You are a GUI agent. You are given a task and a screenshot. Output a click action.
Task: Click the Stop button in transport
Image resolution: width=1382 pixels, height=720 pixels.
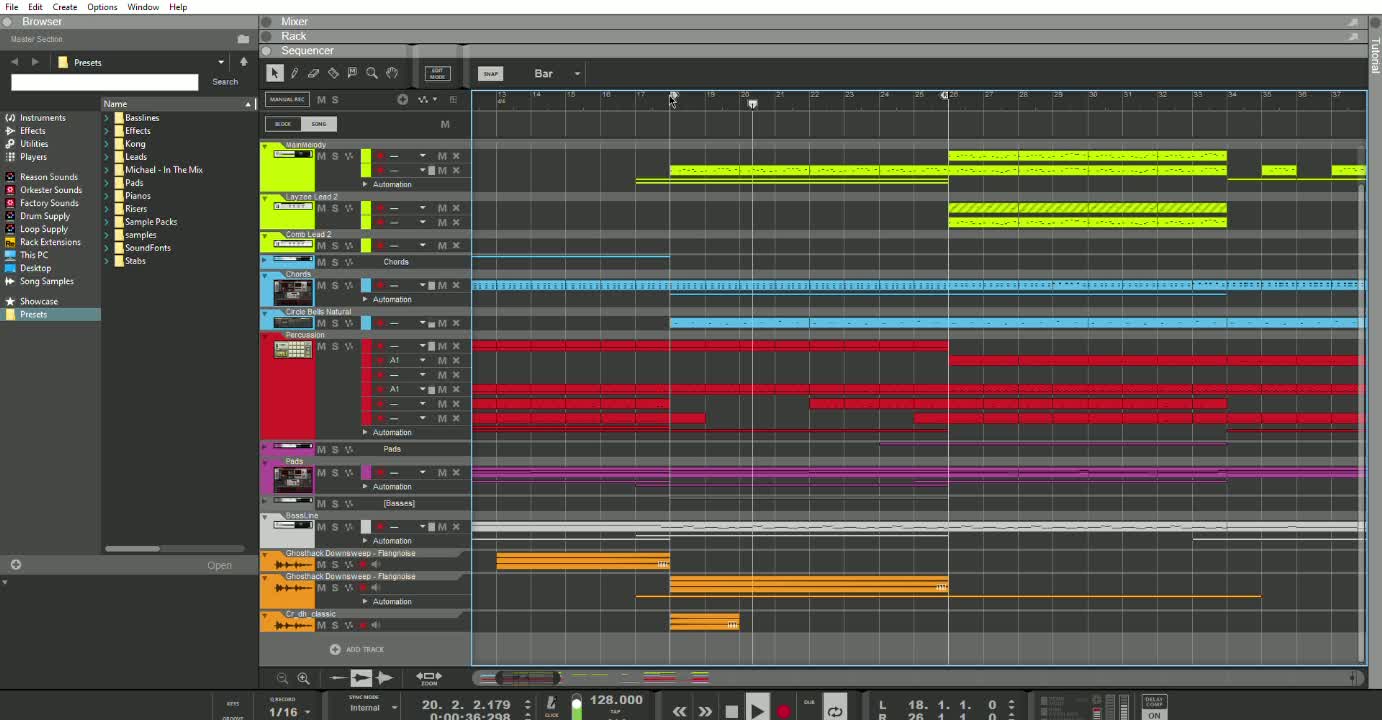tap(731, 711)
